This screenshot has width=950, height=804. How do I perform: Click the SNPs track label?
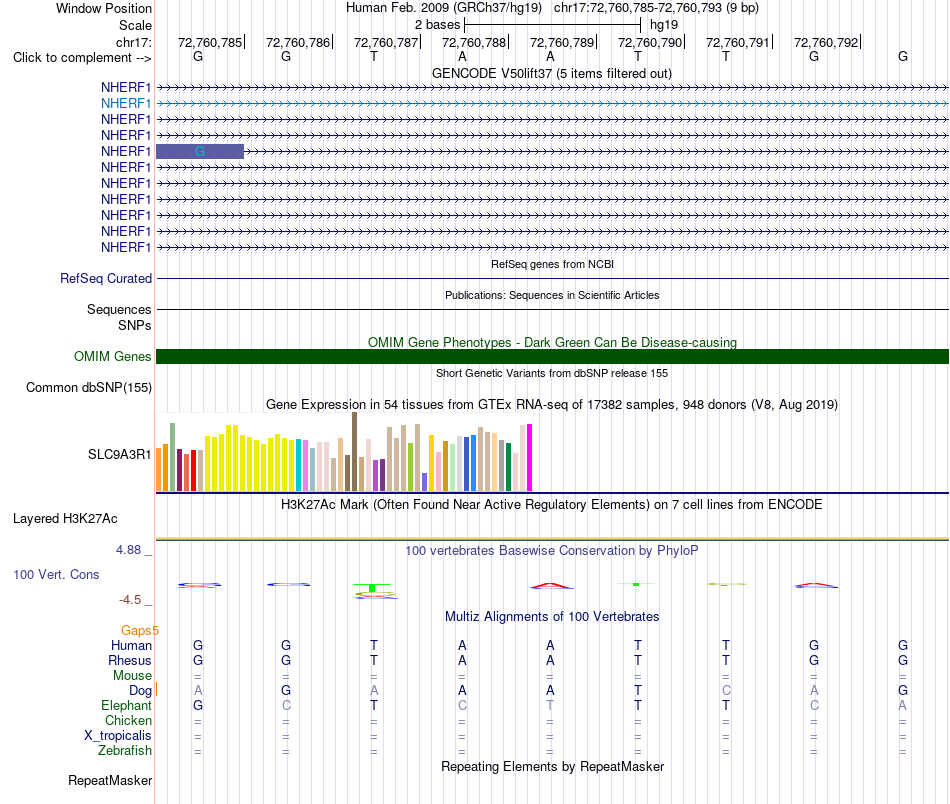(135, 325)
